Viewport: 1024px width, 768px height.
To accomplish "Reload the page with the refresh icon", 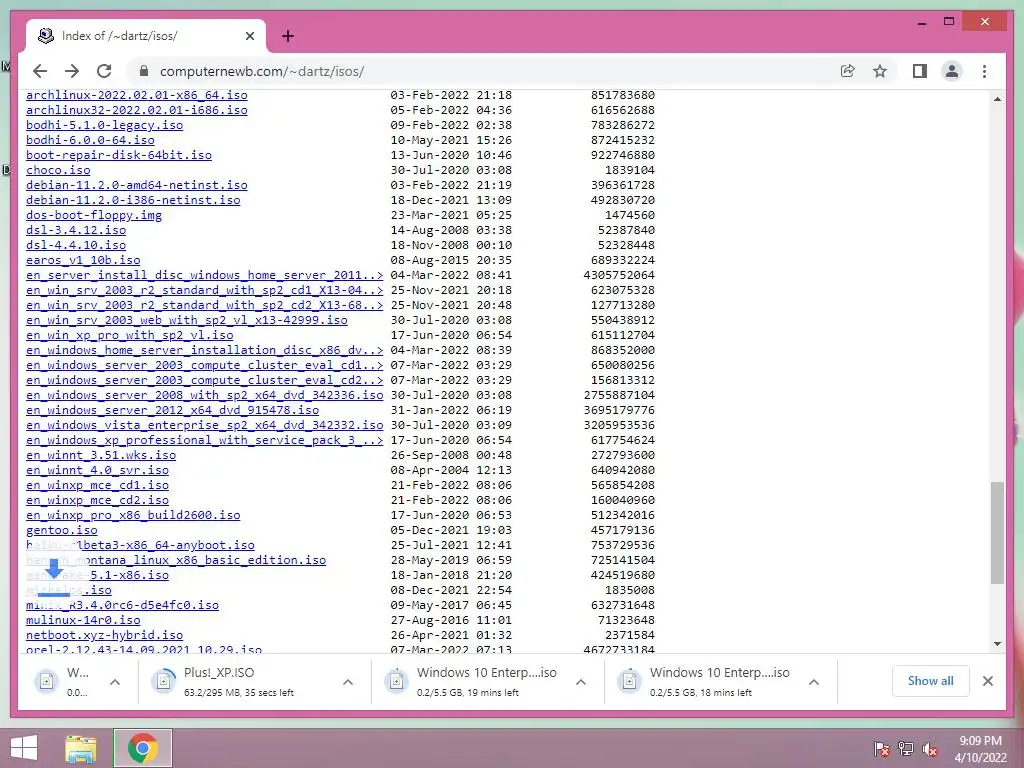I will 104,71.
